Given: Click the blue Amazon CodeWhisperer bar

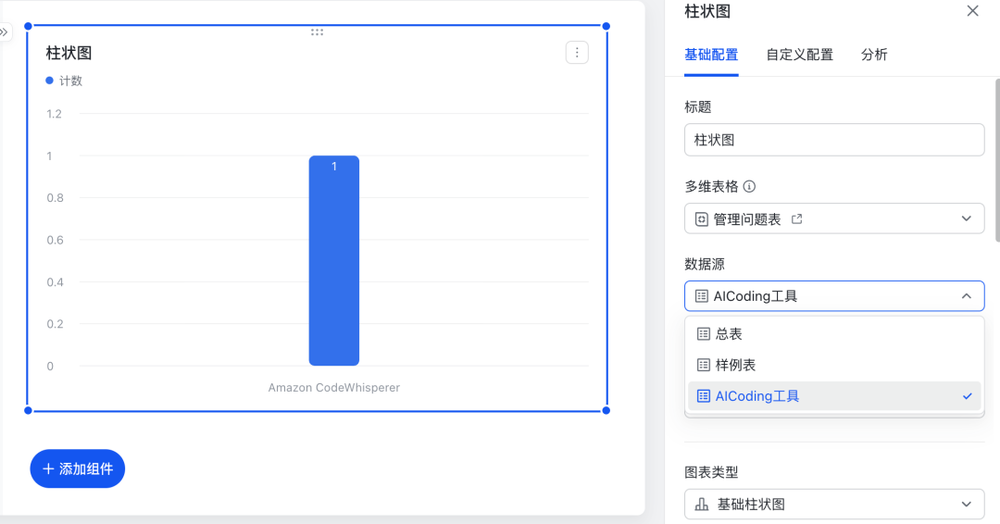Looking at the screenshot, I should tap(333, 260).
